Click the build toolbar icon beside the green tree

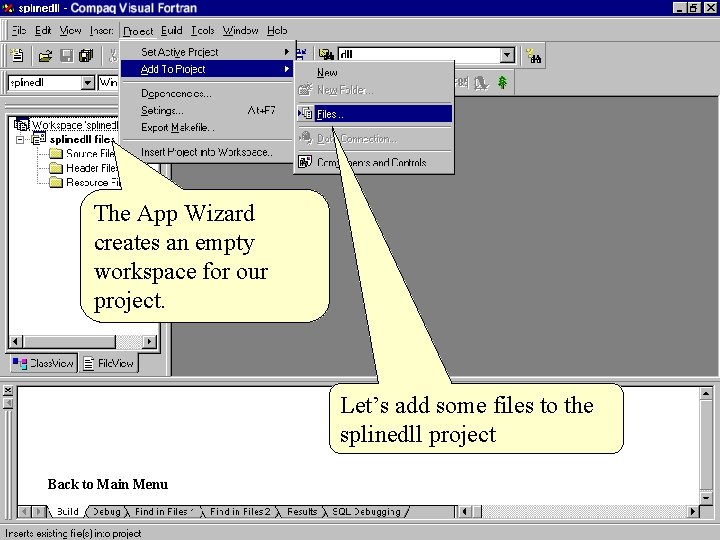pyautogui.click(x=481, y=83)
